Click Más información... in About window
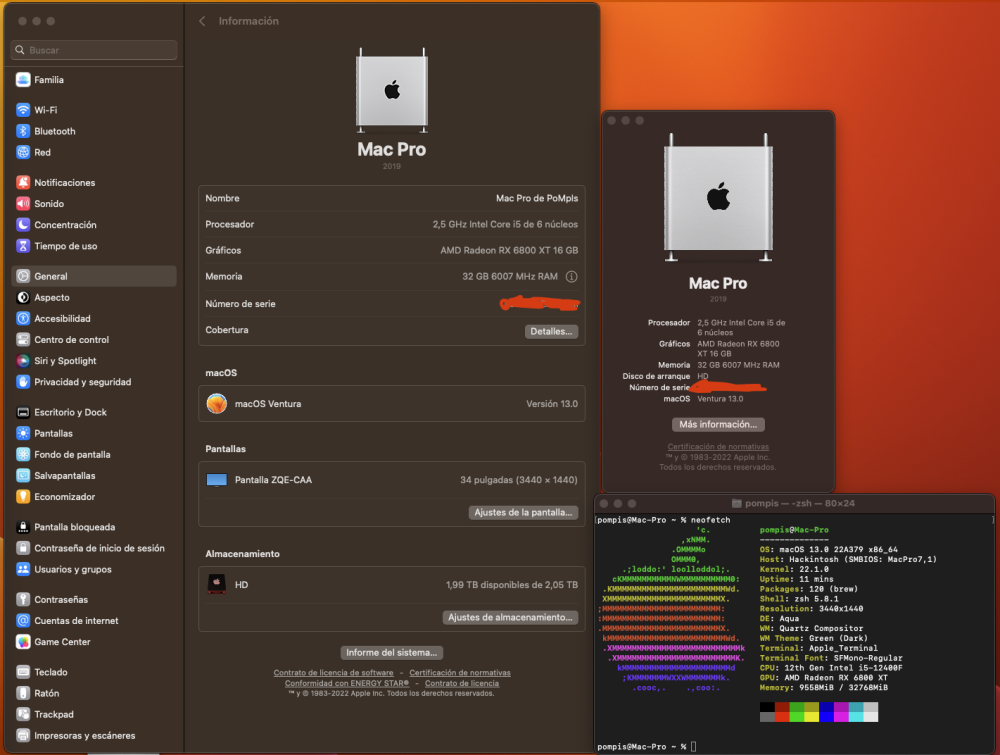The image size is (1000, 755). tap(718, 424)
